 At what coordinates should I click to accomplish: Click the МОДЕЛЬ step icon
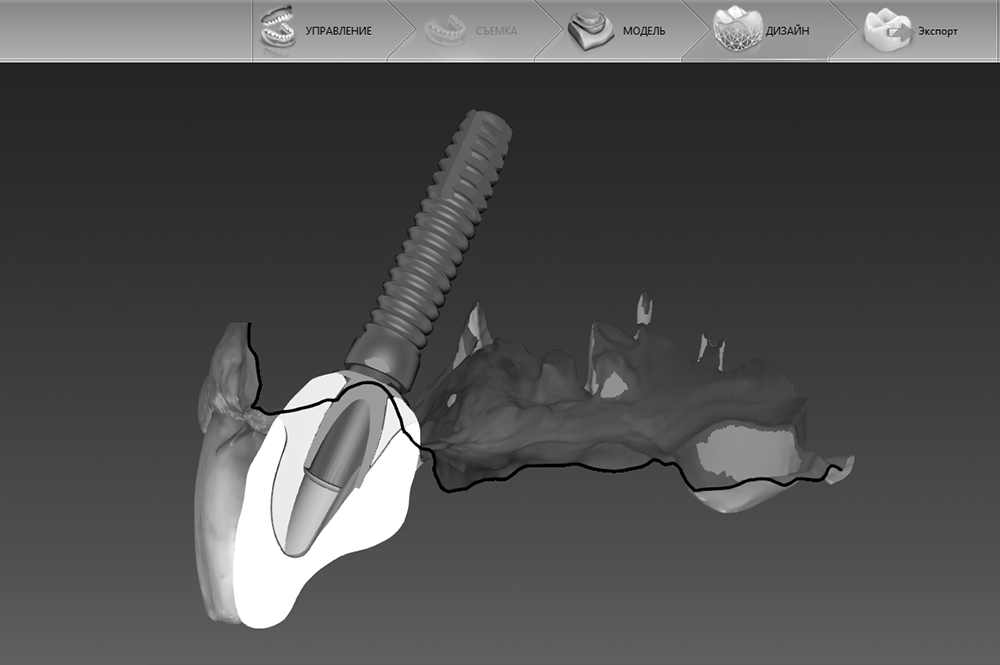point(590,31)
